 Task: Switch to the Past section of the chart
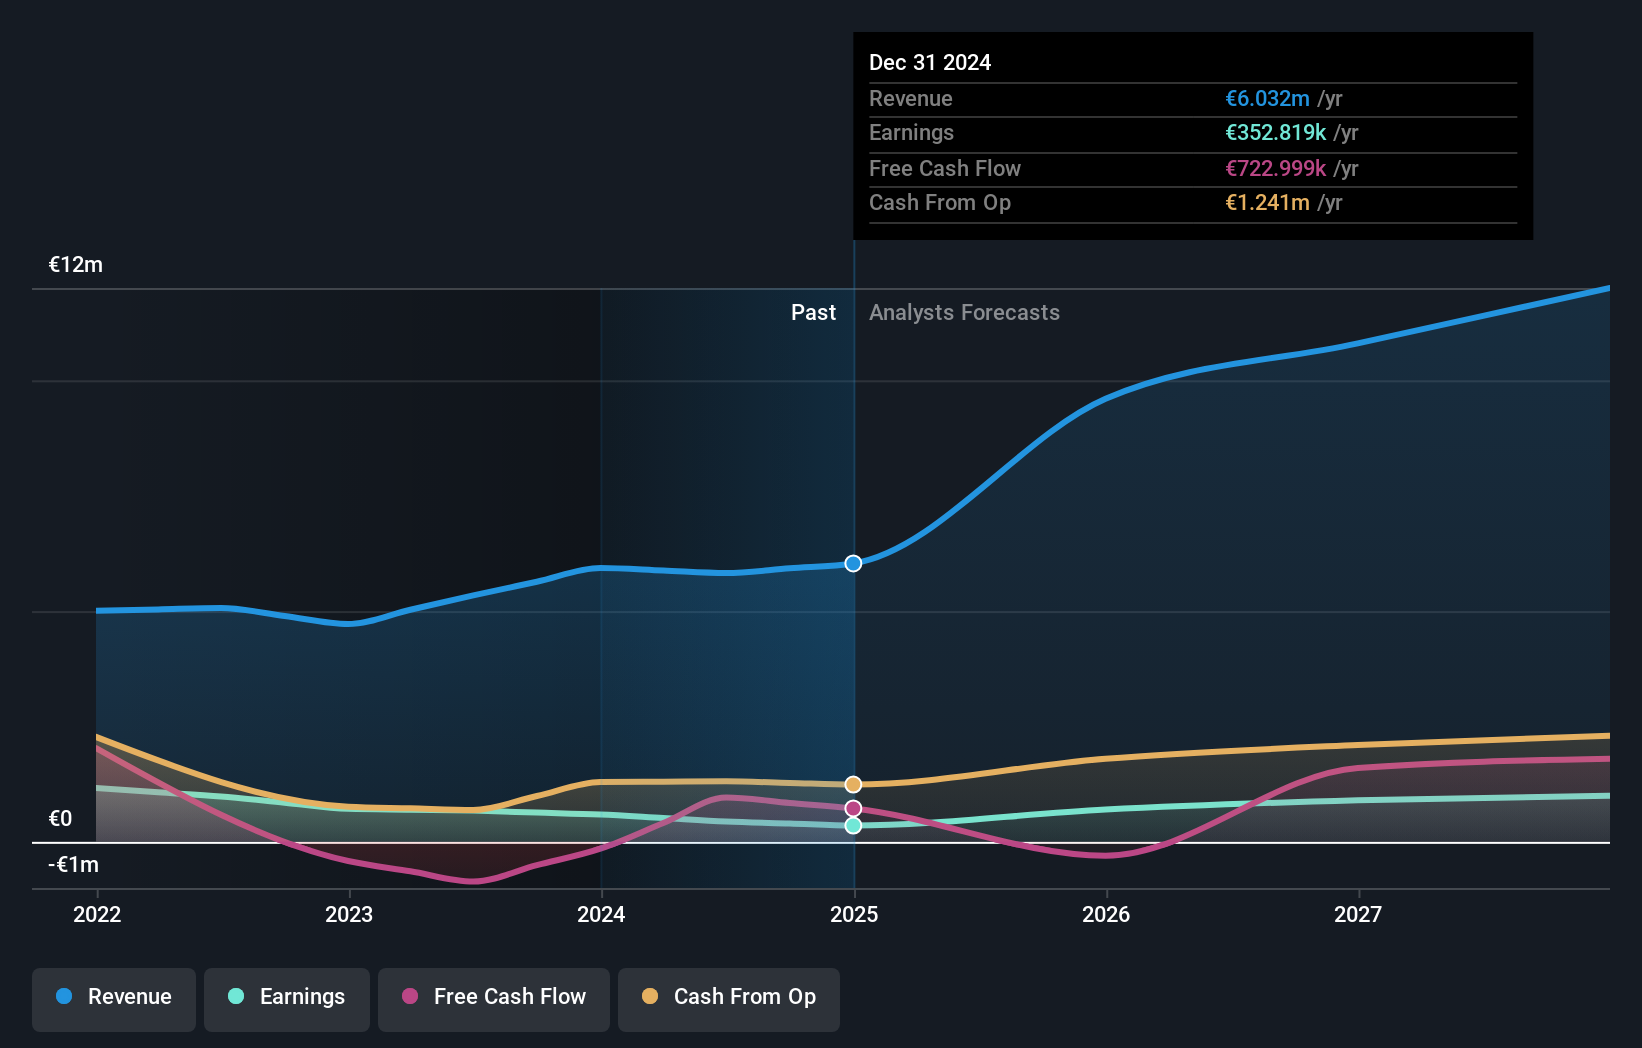tap(813, 312)
